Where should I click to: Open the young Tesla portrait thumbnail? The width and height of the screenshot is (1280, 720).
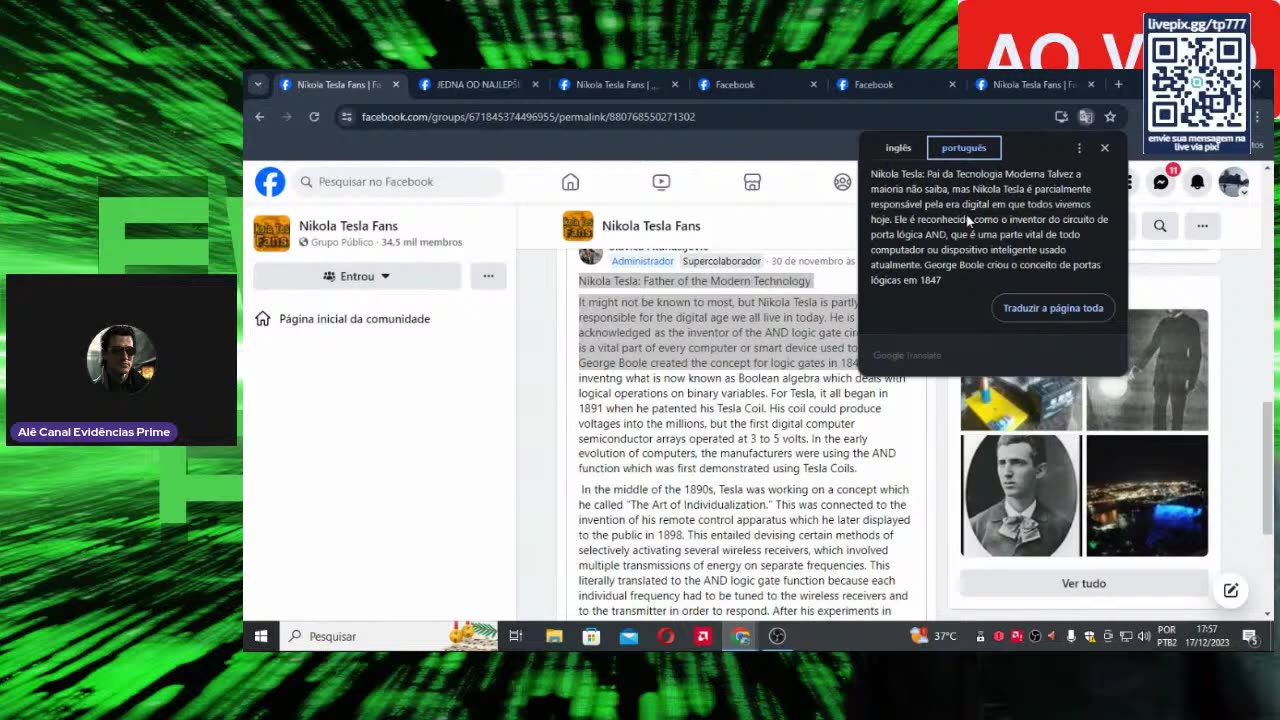tap(1021, 496)
